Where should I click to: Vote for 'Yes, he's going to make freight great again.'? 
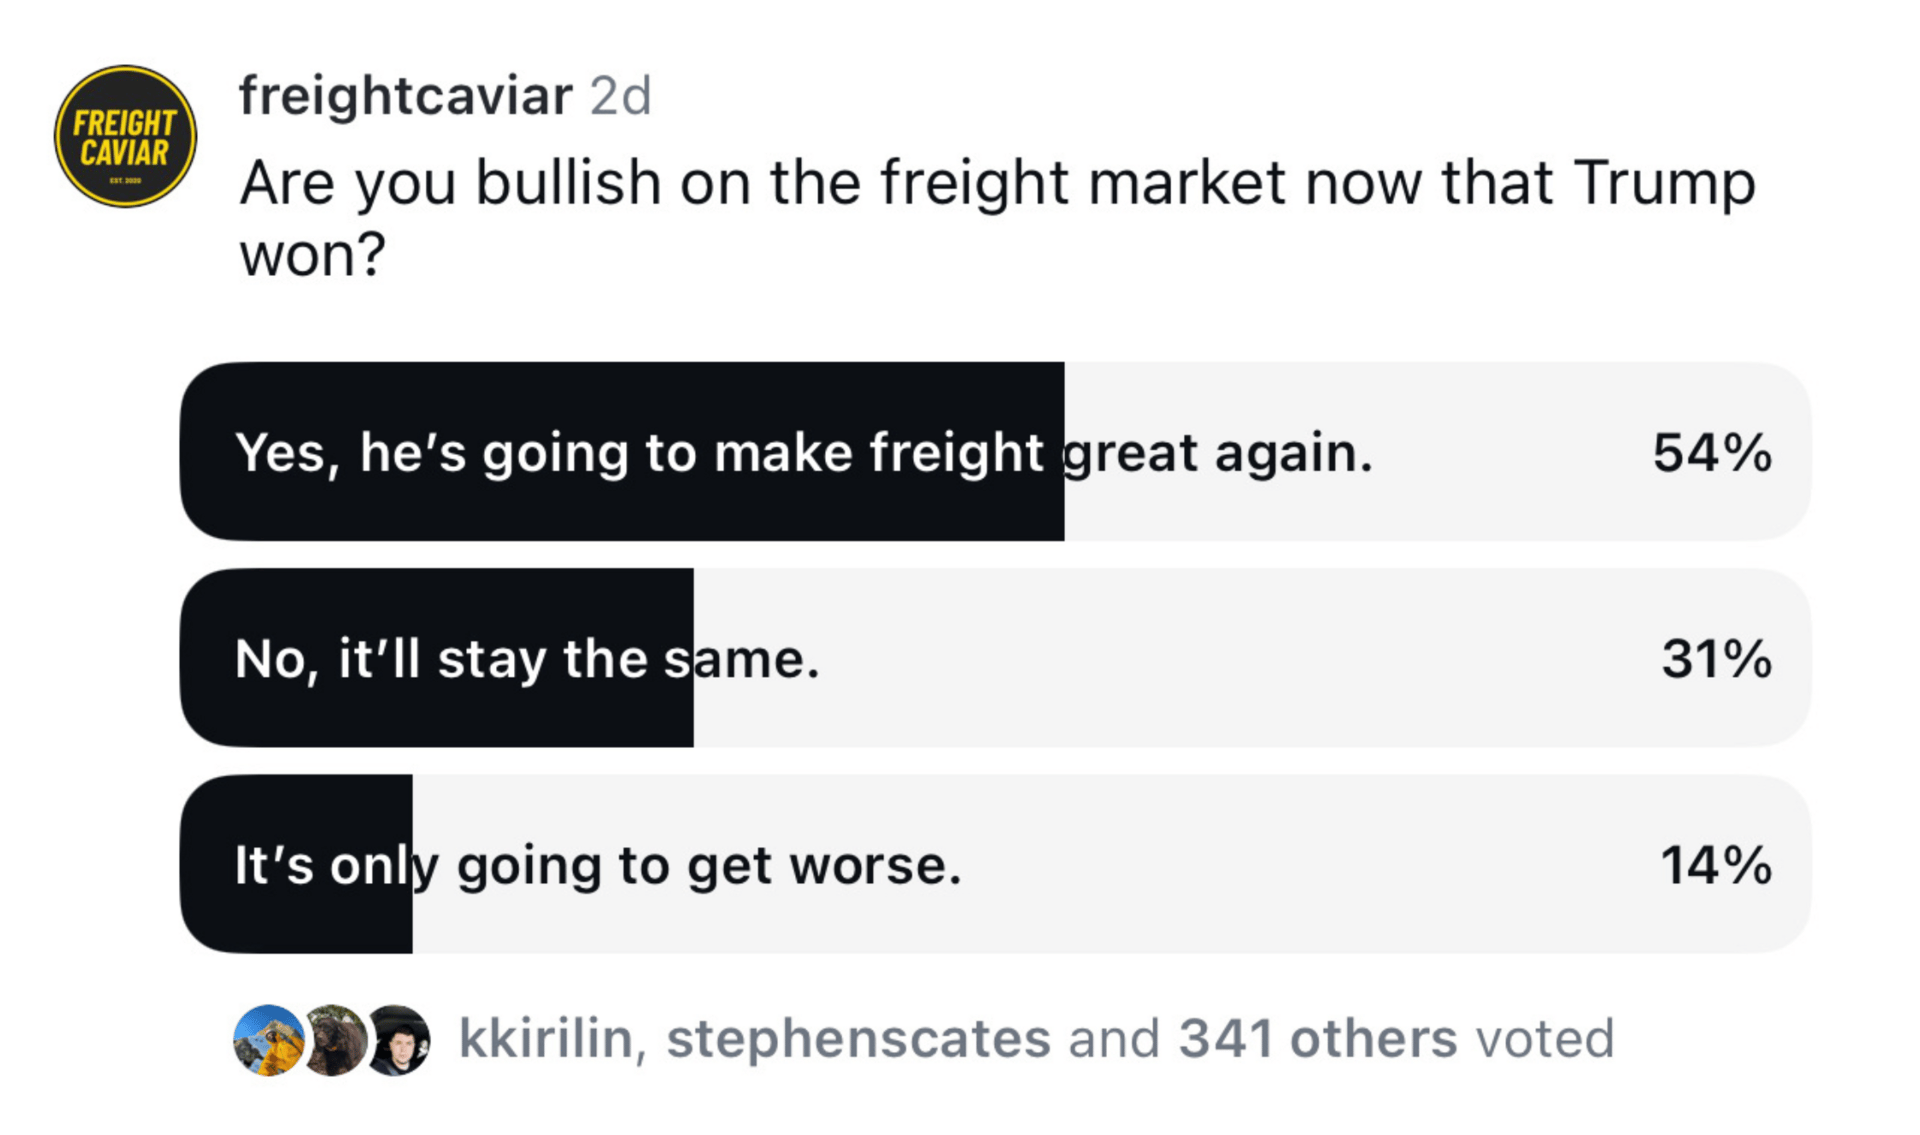click(x=995, y=452)
